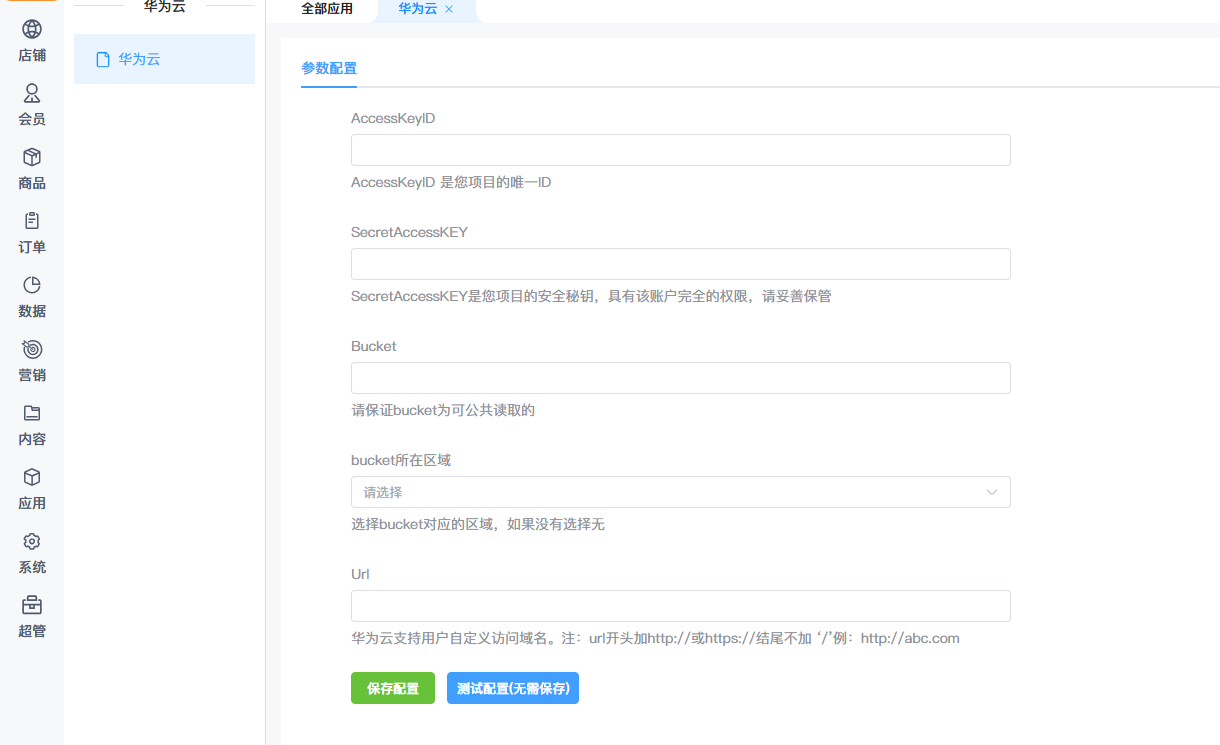Open the bucket所在区域 请选择 dropdown
This screenshot has width=1220, height=745.
[680, 492]
